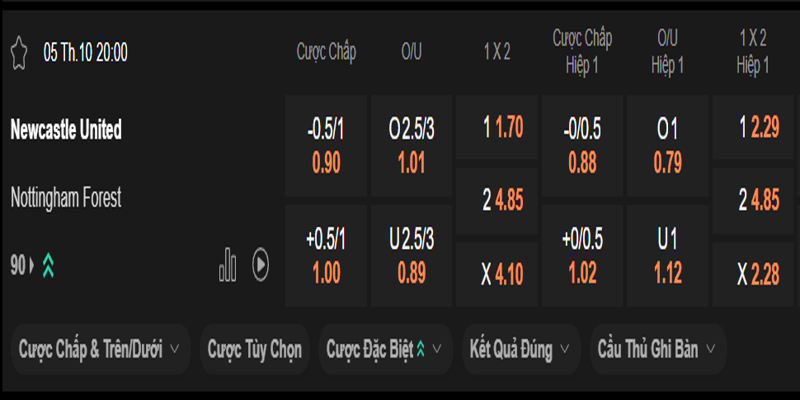Open Cược Chấp & Trên/Dưới dropdown
800x400 pixels.
click(x=100, y=349)
